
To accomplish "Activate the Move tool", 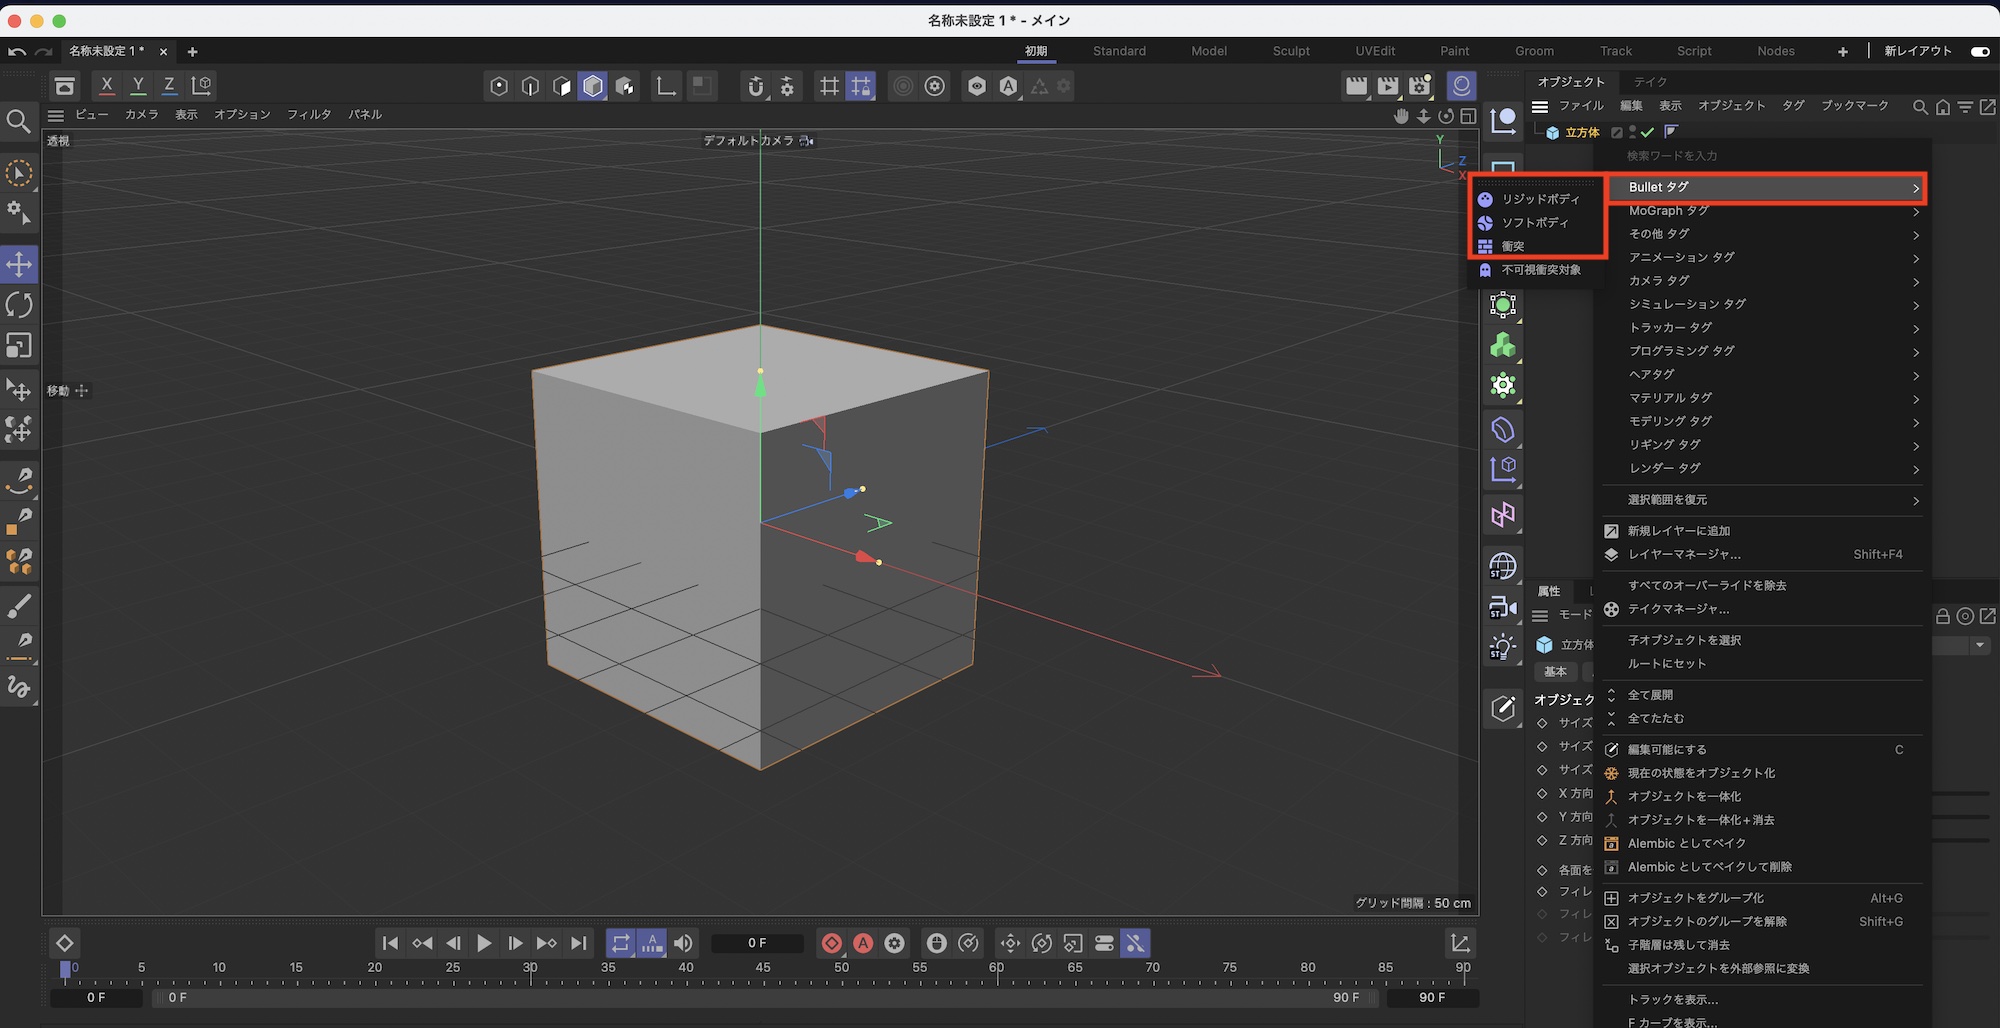I will [20, 264].
